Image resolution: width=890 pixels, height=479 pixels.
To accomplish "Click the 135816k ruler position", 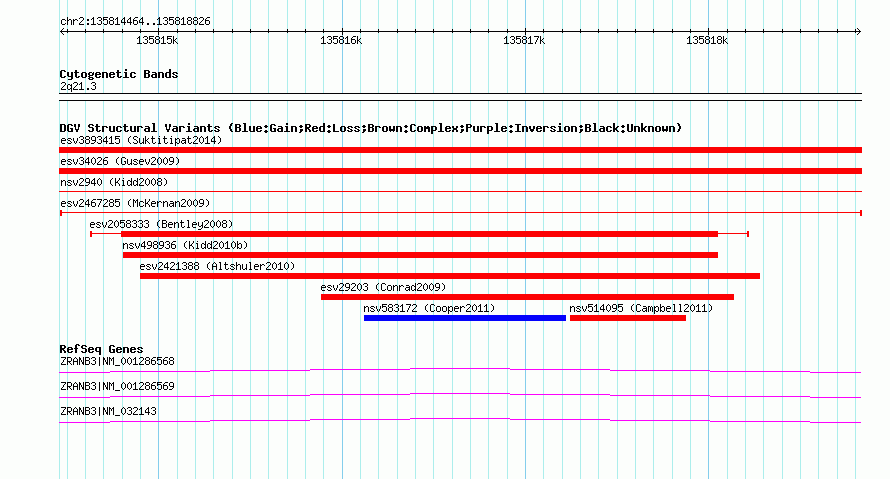I will point(341,40).
